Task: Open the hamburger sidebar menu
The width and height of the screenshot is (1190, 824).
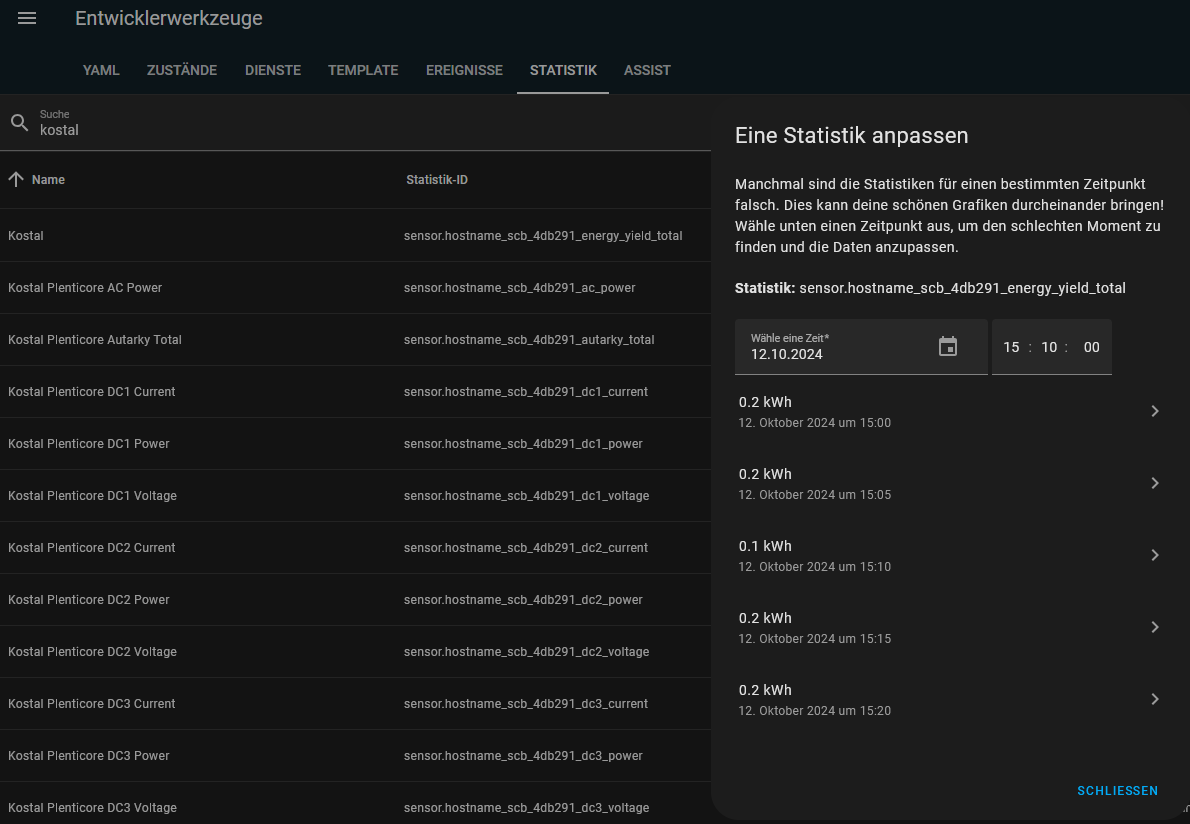Action: tap(27, 18)
